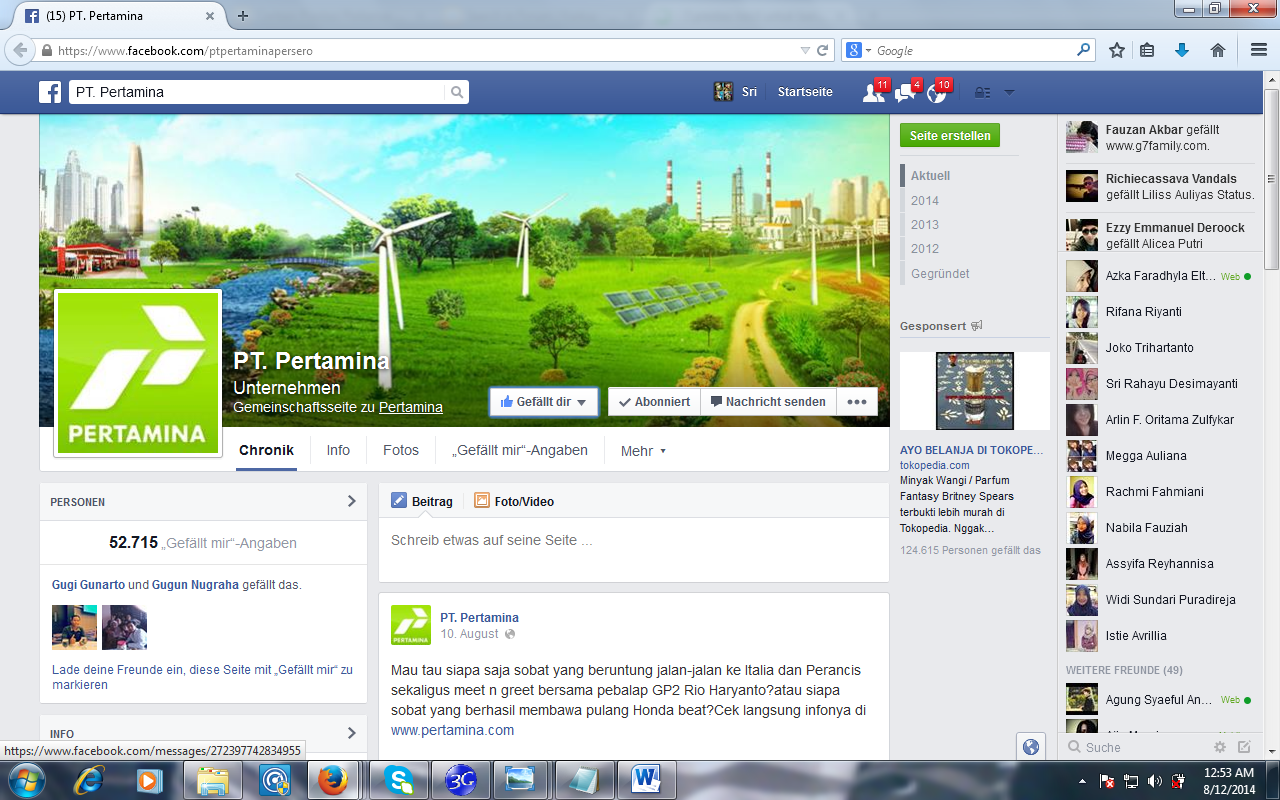Click the megaphone icon next to Gesponsert
The image size is (1280, 800).
[977, 326]
